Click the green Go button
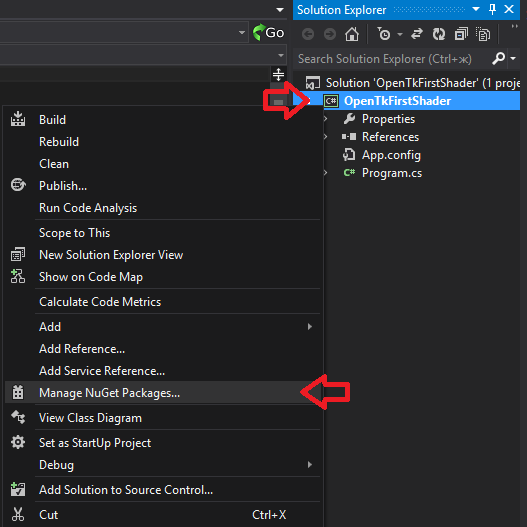The image size is (527, 527). point(268,33)
